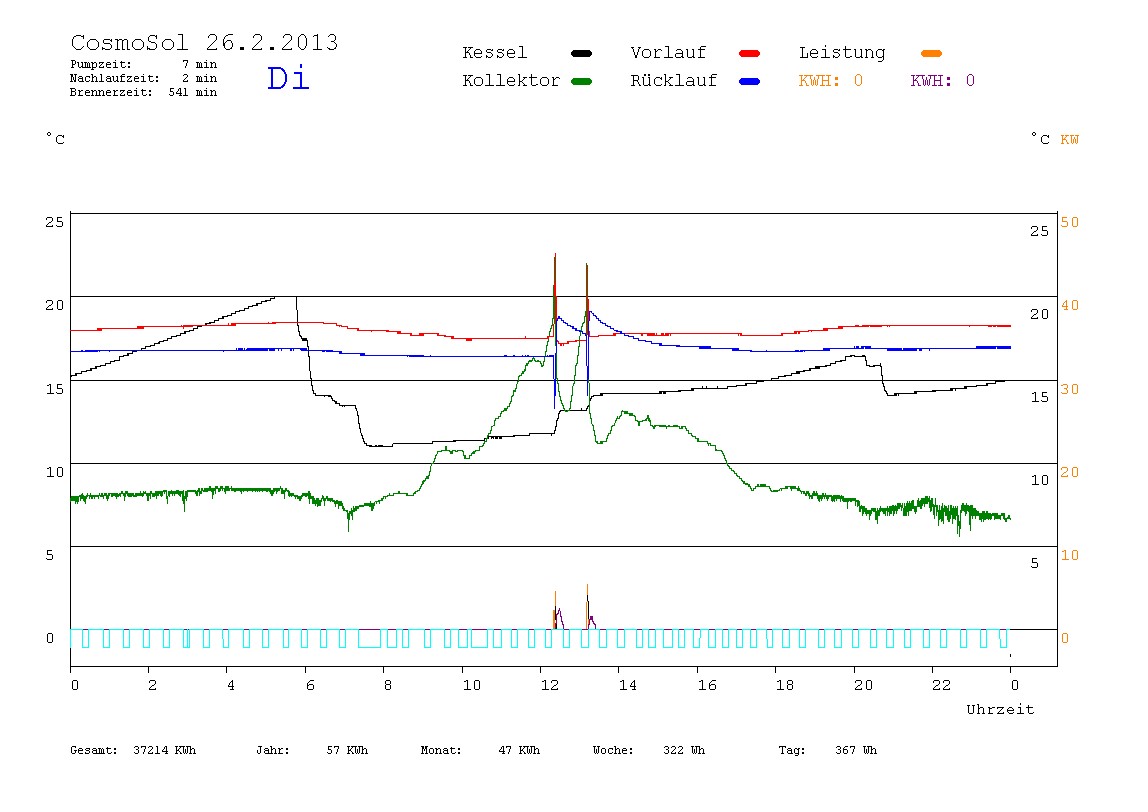Click the Tag label
The height and width of the screenshot is (812, 1148).
point(791,750)
